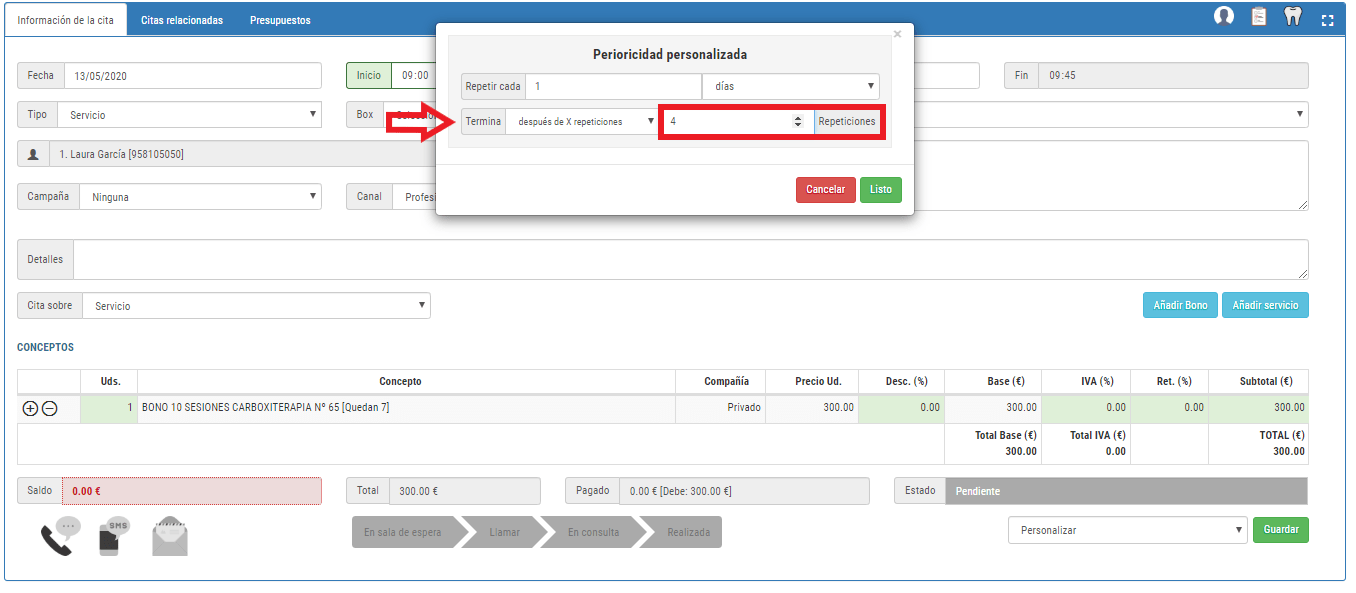Open the Campaña dropdown showing Ninguna

200,197
